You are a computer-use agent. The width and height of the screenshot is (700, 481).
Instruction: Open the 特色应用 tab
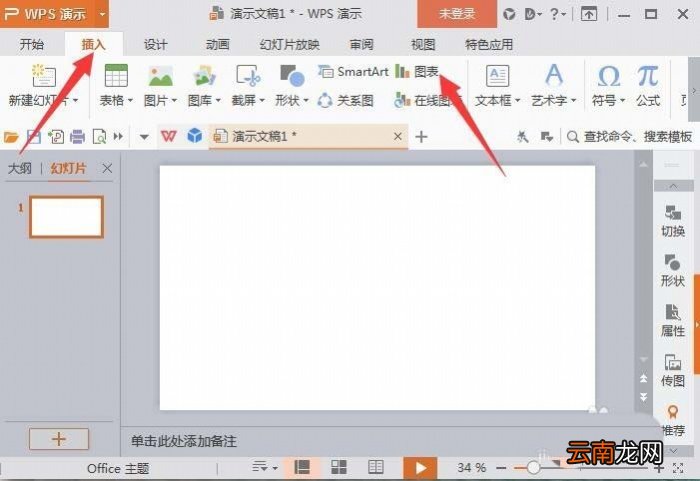489,44
